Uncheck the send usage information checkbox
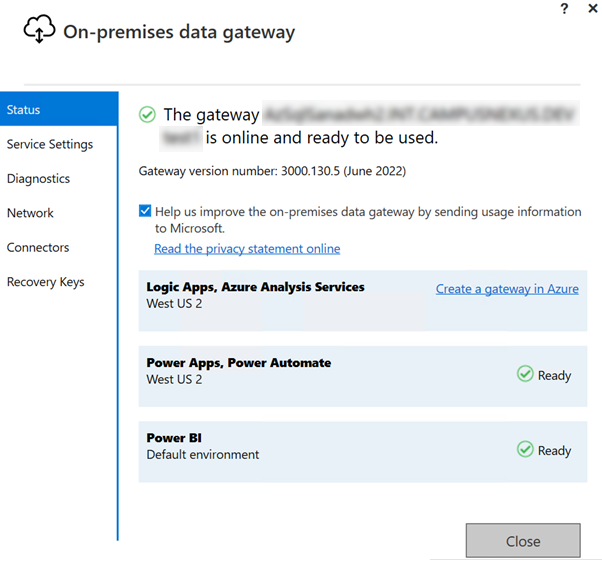The height and width of the screenshot is (564, 602). point(146,211)
